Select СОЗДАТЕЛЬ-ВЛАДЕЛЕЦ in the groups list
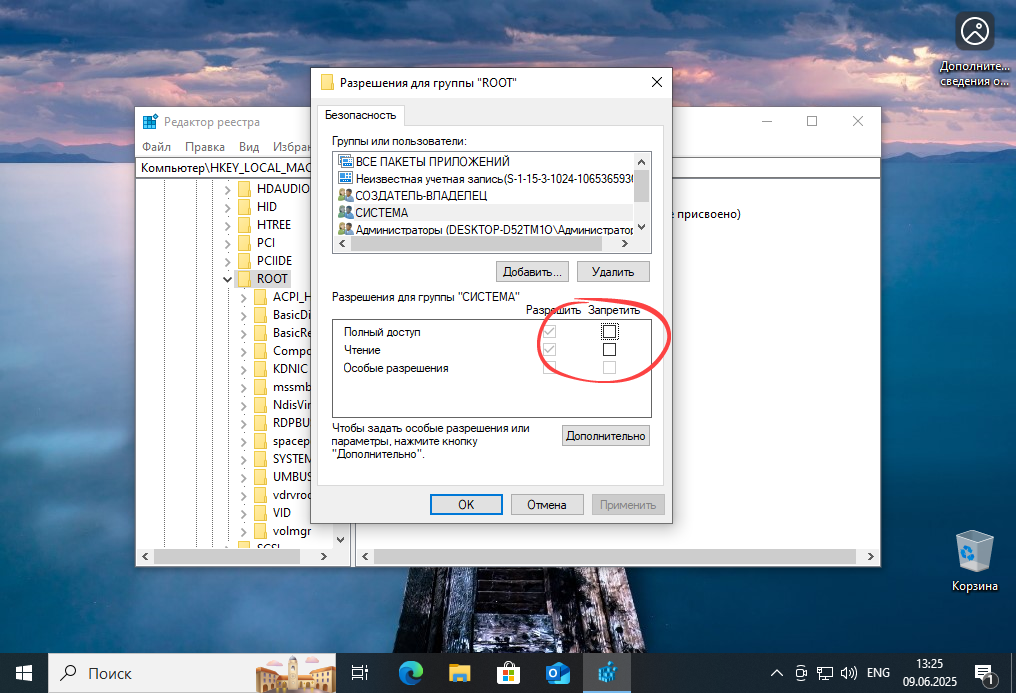The image size is (1016, 693). 404,195
